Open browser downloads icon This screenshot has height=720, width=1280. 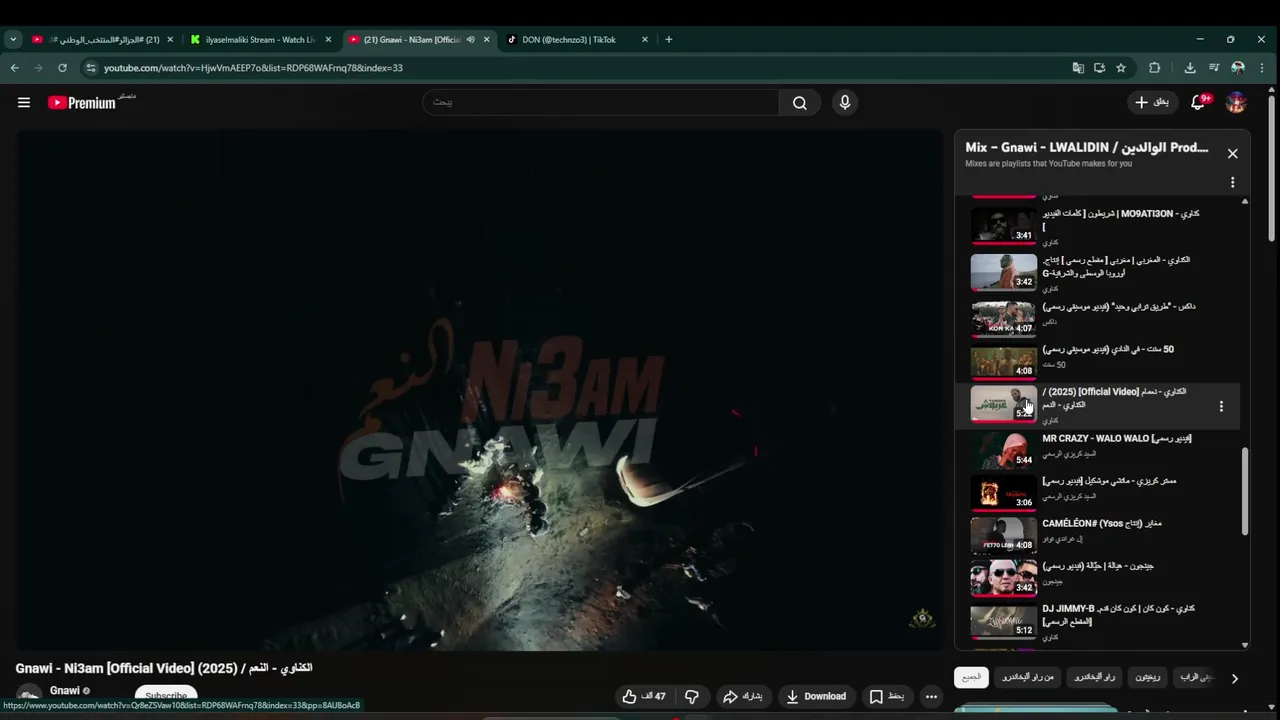[x=1189, y=68]
